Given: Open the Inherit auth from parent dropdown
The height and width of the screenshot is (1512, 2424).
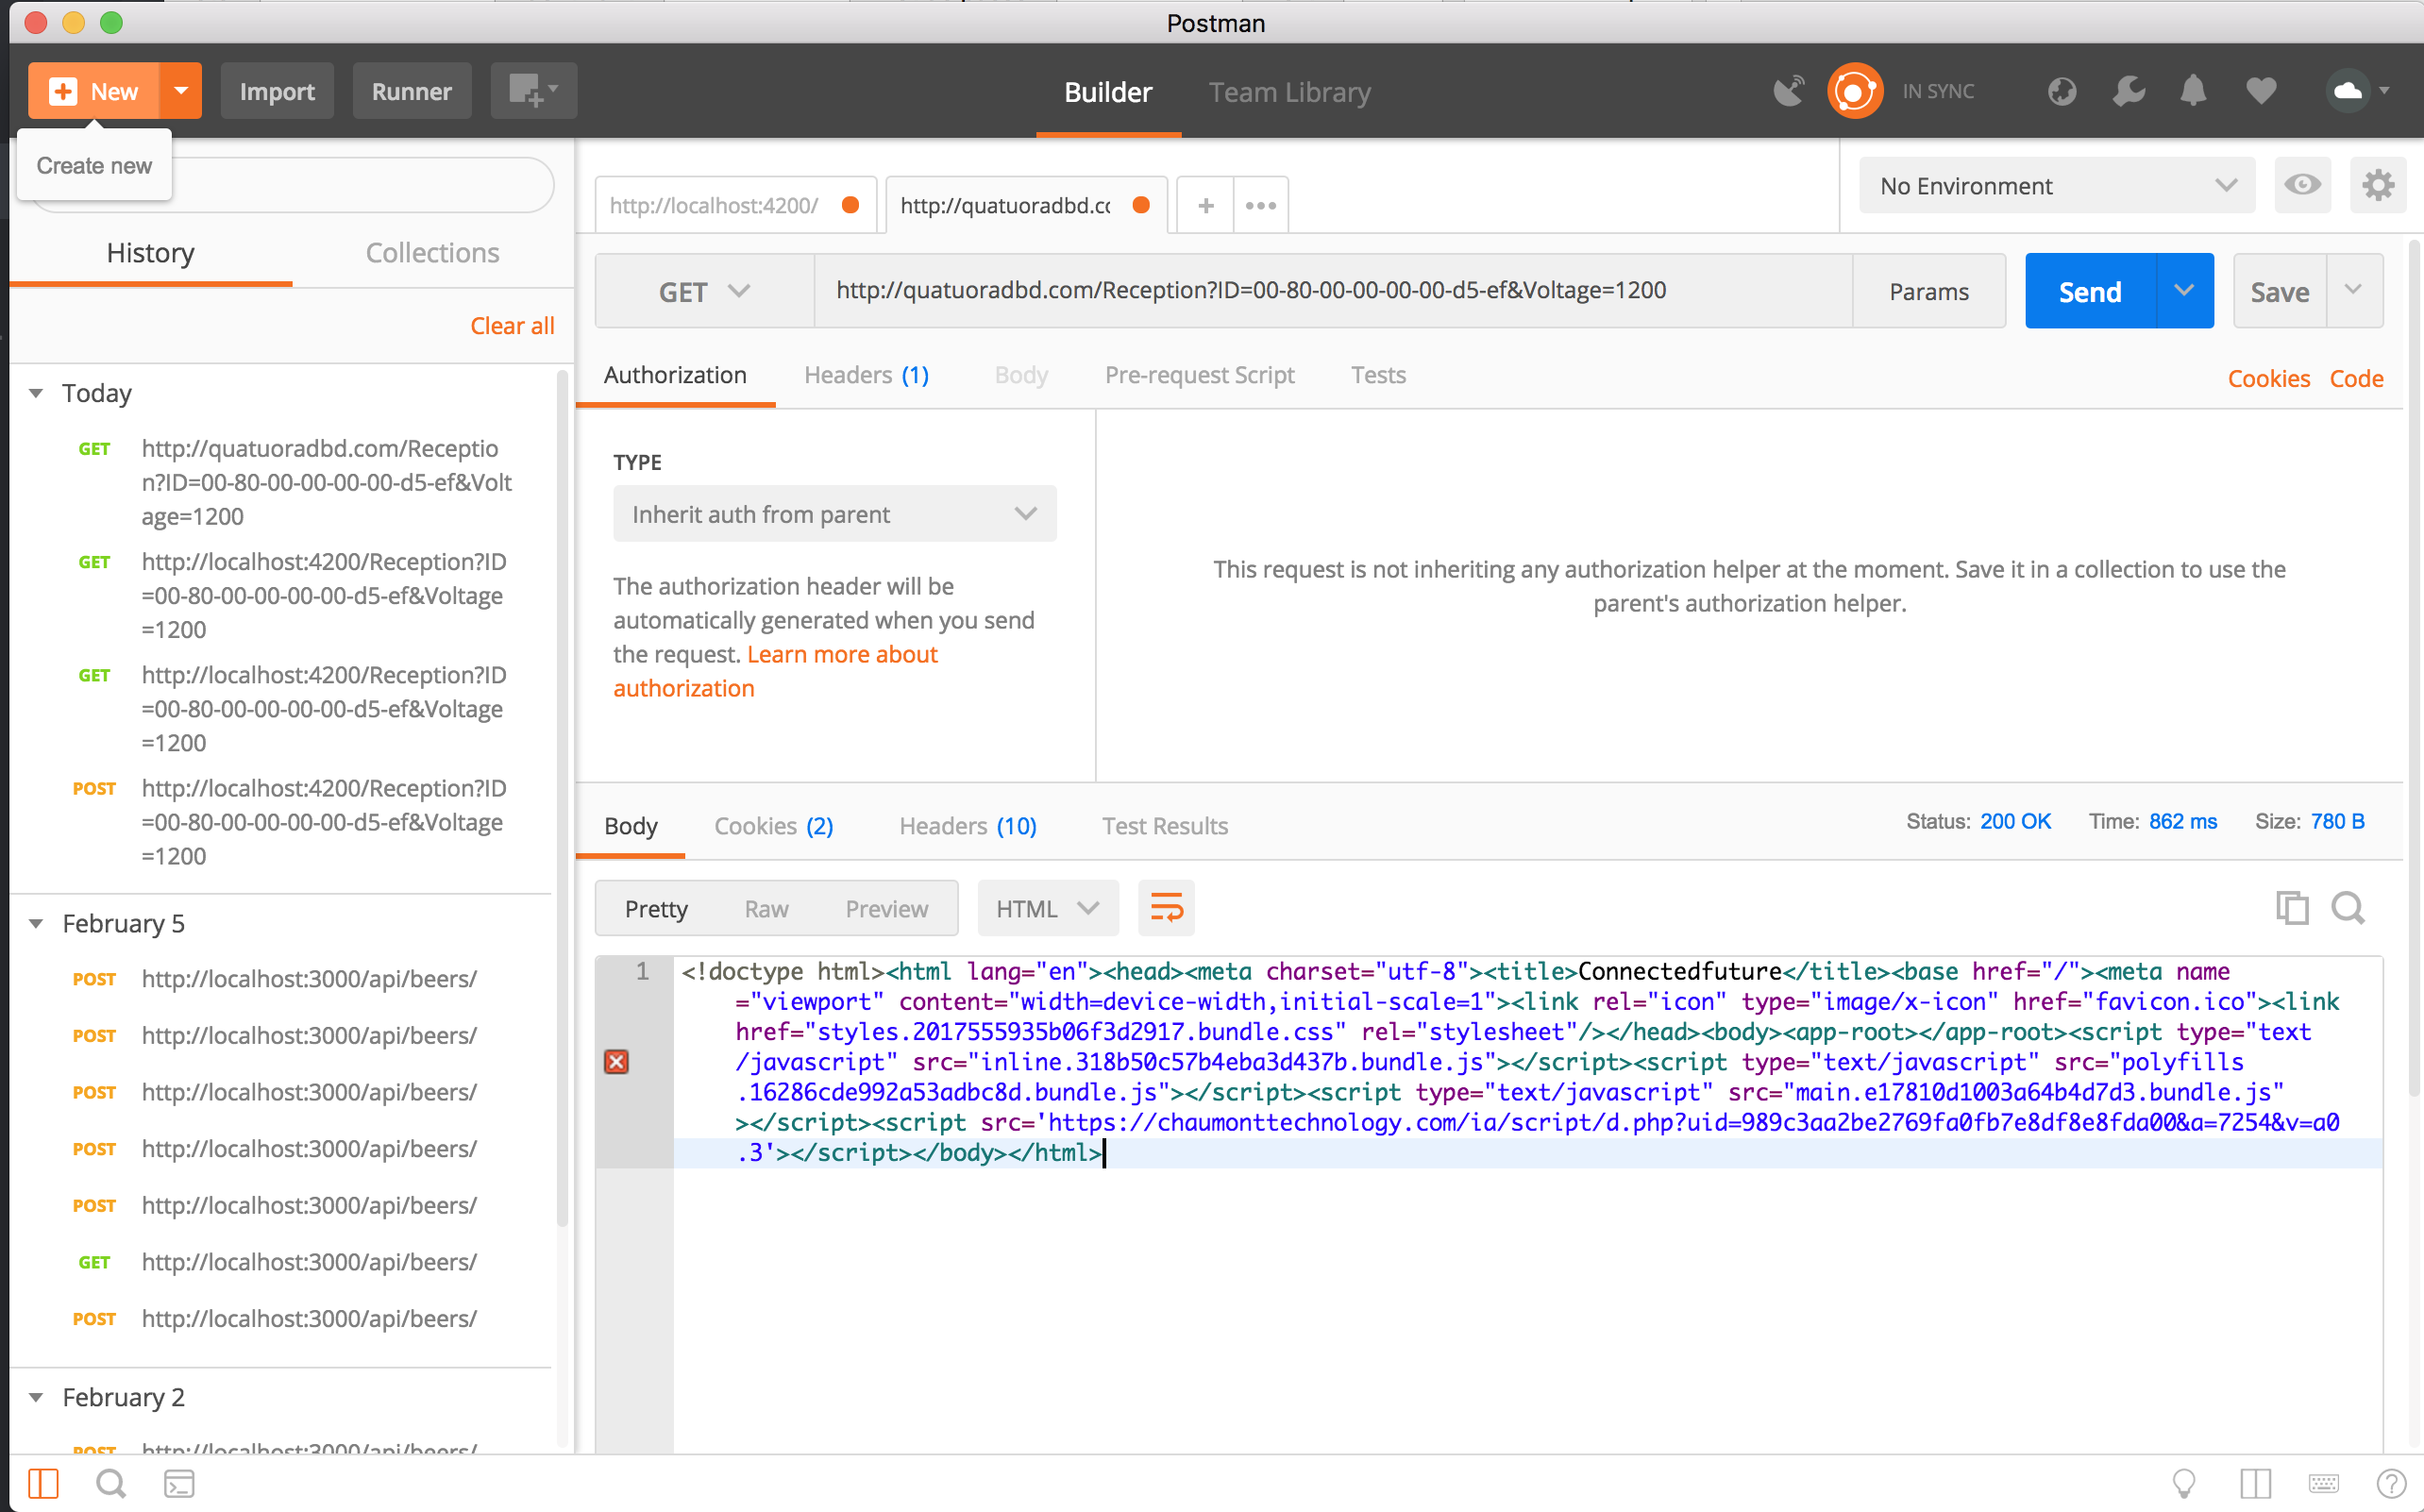Looking at the screenshot, I should [x=835, y=514].
